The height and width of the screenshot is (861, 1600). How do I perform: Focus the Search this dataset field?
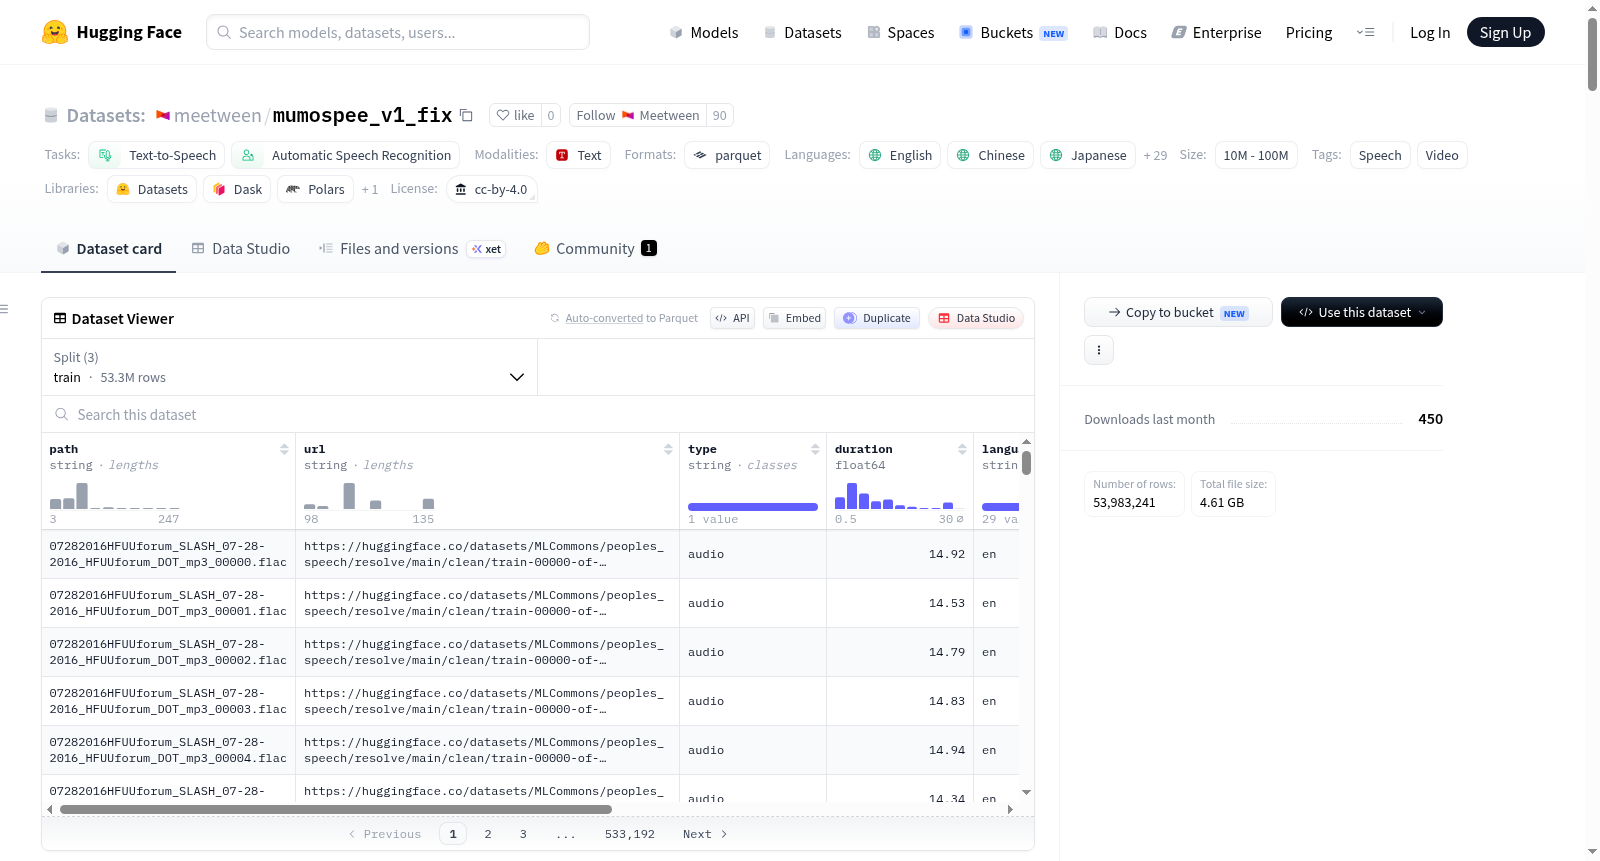point(538,414)
